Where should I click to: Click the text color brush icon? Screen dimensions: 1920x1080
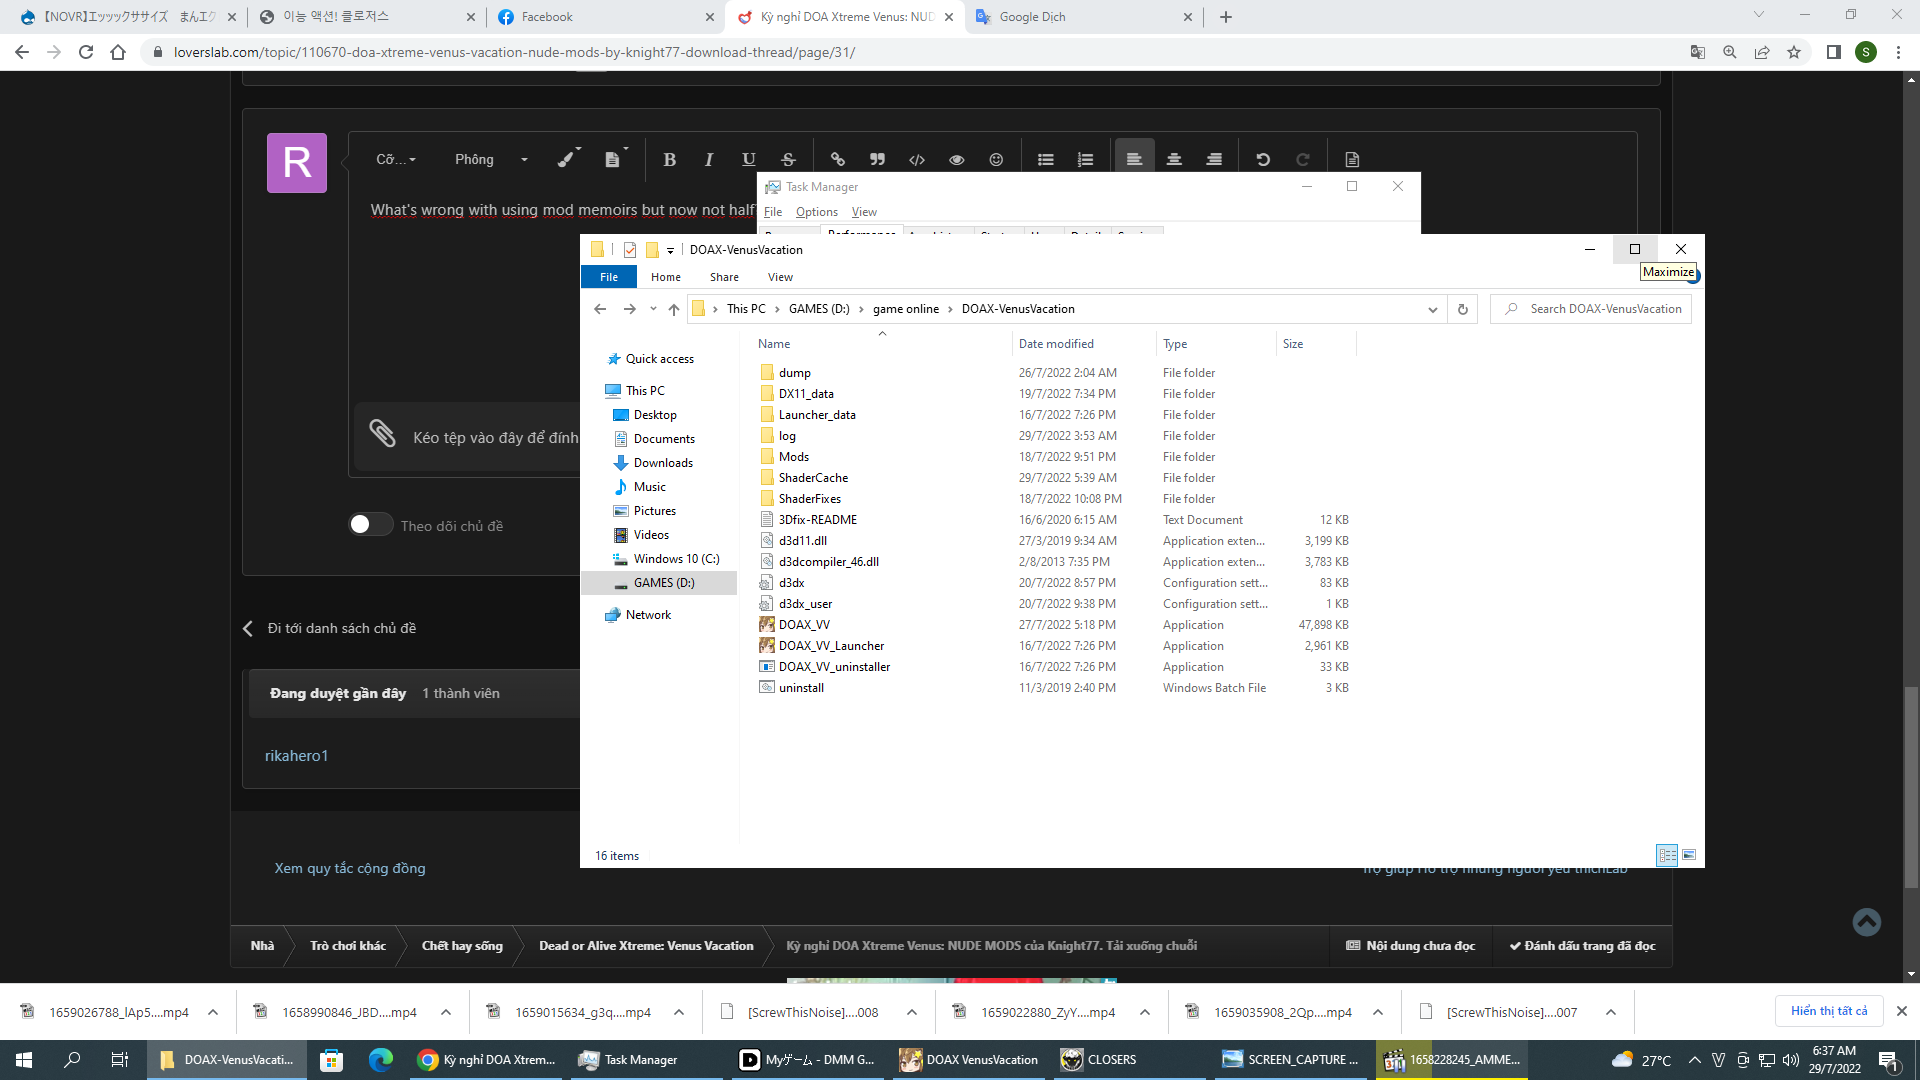[567, 158]
